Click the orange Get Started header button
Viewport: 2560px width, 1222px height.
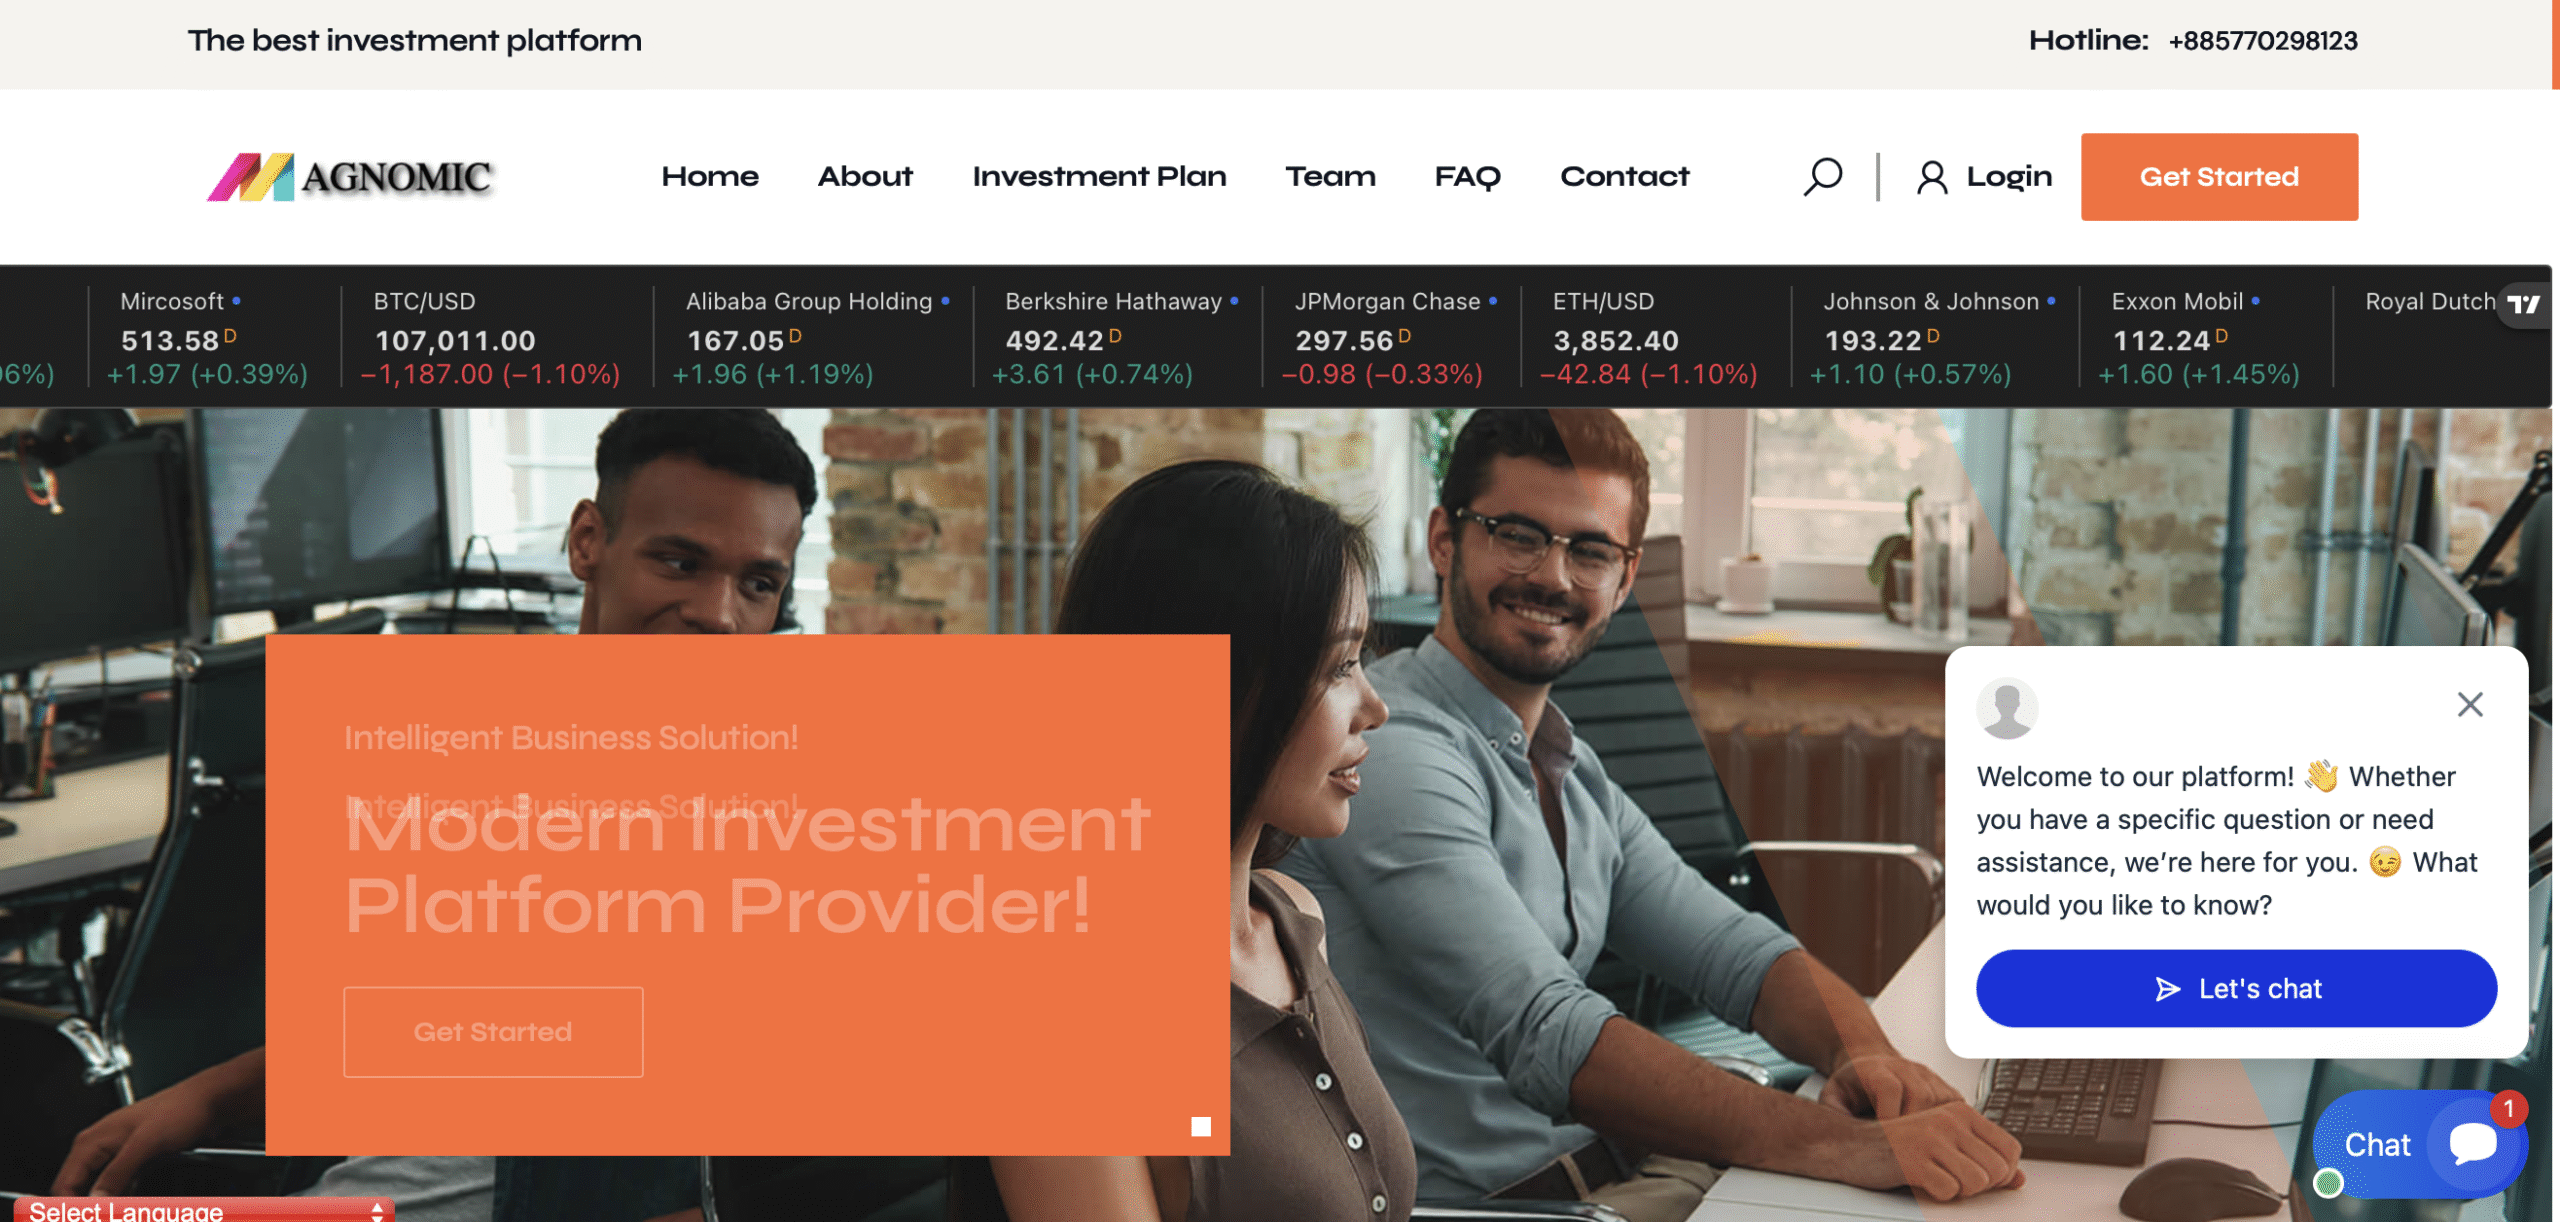pos(2219,177)
